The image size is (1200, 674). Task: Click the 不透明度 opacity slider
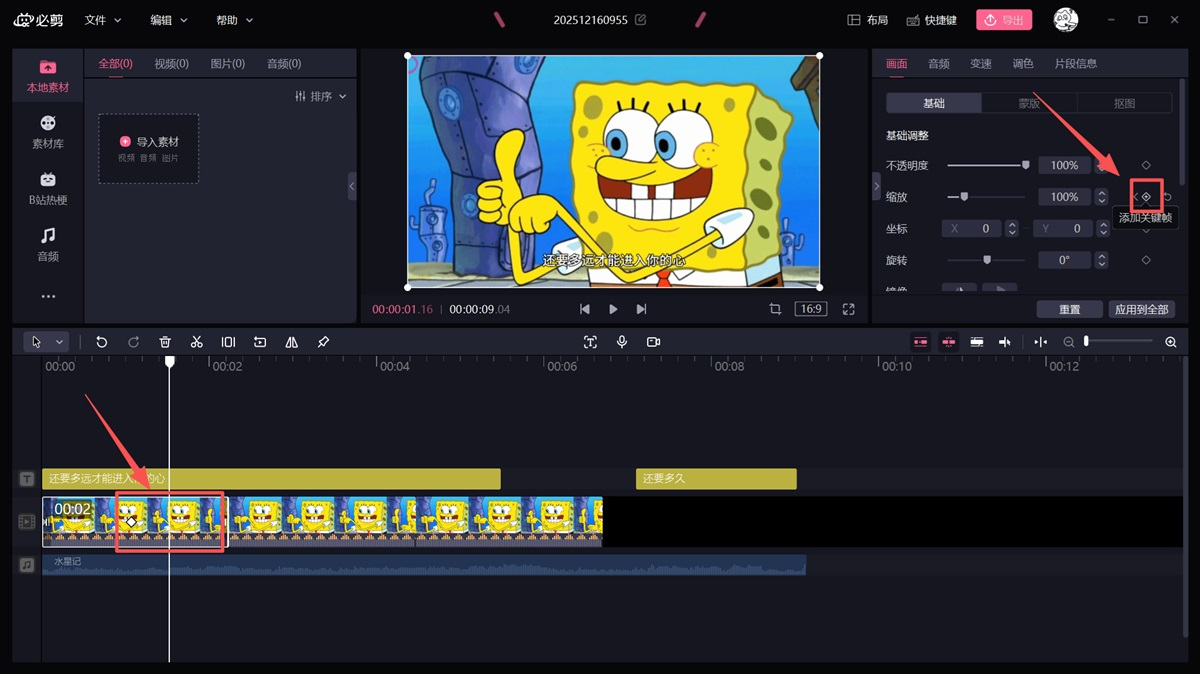(987, 165)
